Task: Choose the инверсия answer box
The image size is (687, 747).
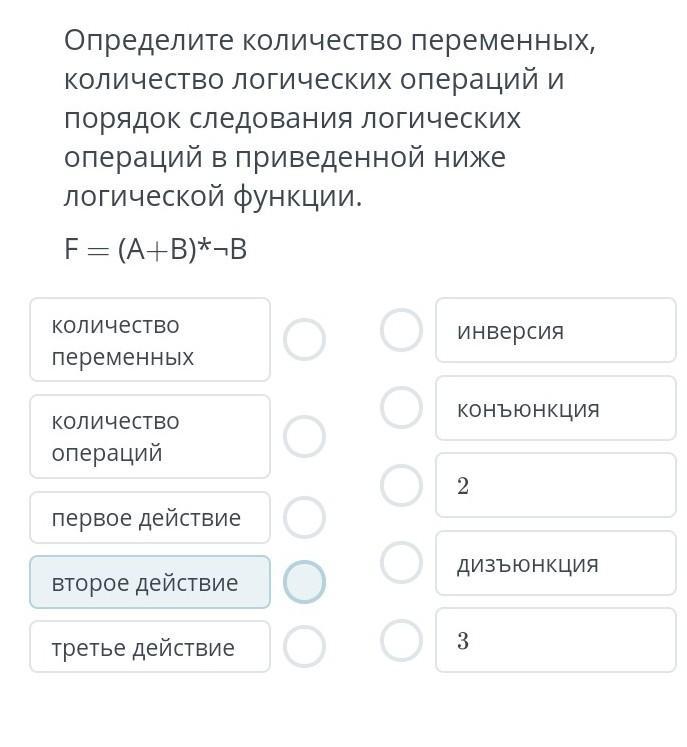Action: [556, 330]
